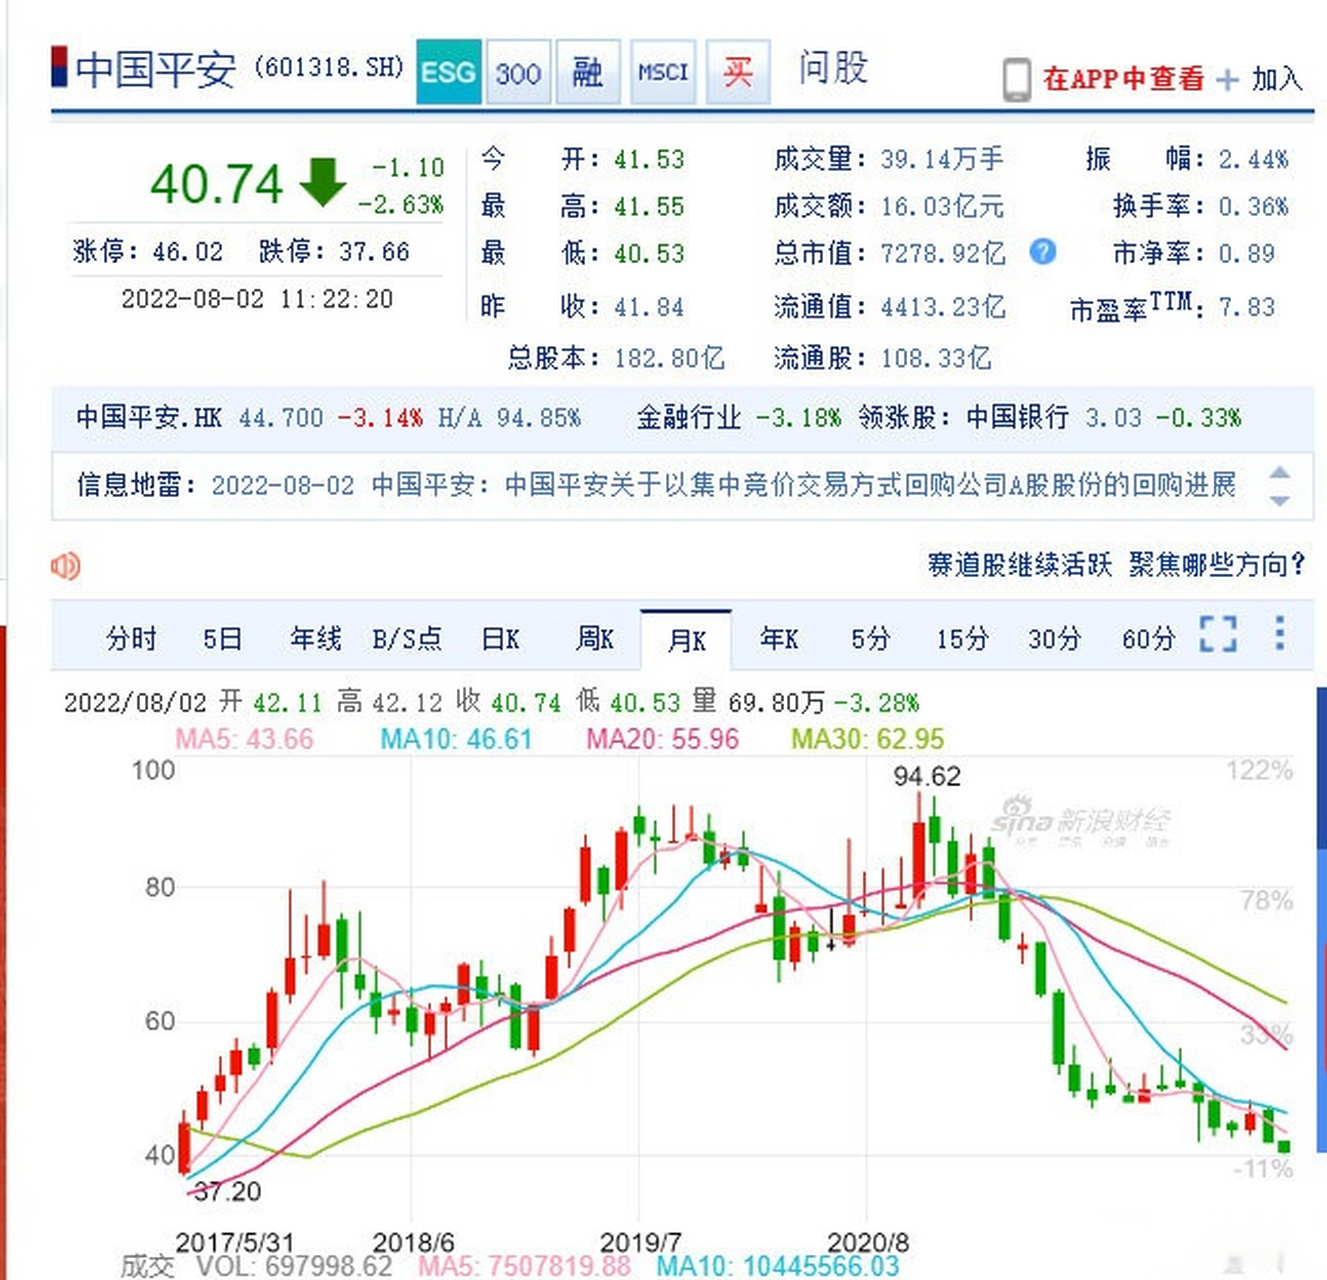
Task: Switch to the 周K chart tab
Action: click(x=594, y=638)
